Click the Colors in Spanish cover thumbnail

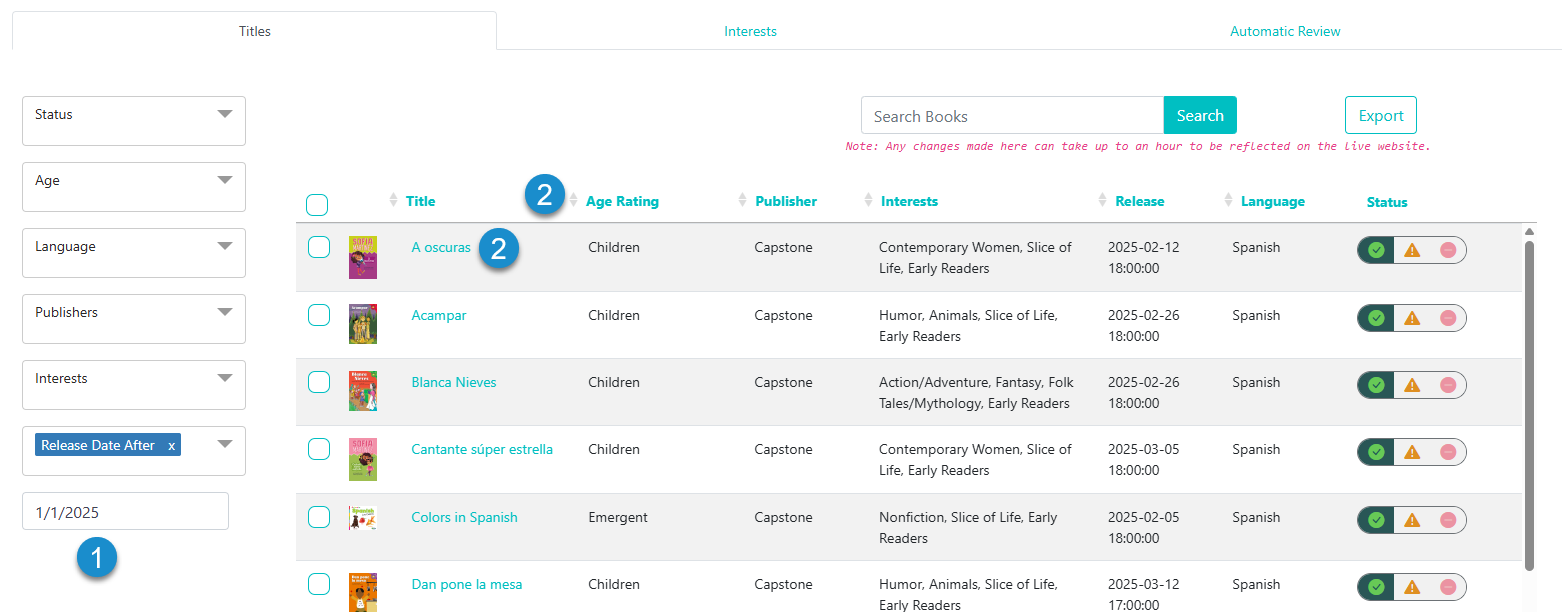click(x=363, y=517)
